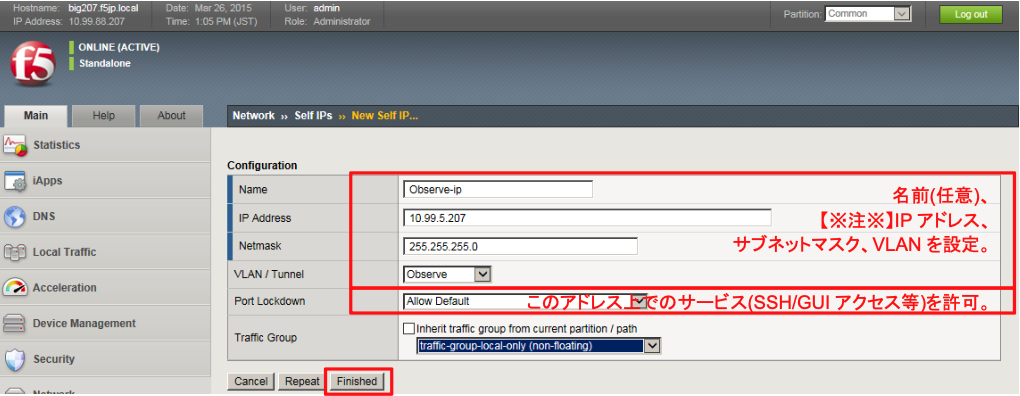
Task: Click the ONLINE (ACTIVE) status text
Action: click(x=119, y=47)
